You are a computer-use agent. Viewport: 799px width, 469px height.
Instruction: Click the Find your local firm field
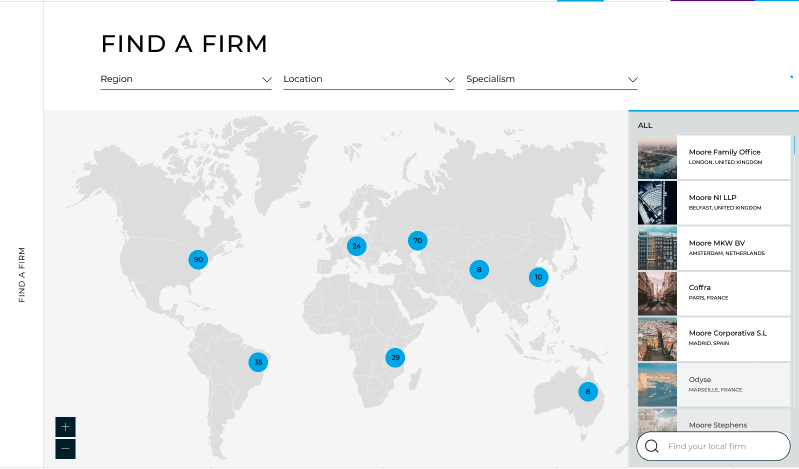(720, 446)
